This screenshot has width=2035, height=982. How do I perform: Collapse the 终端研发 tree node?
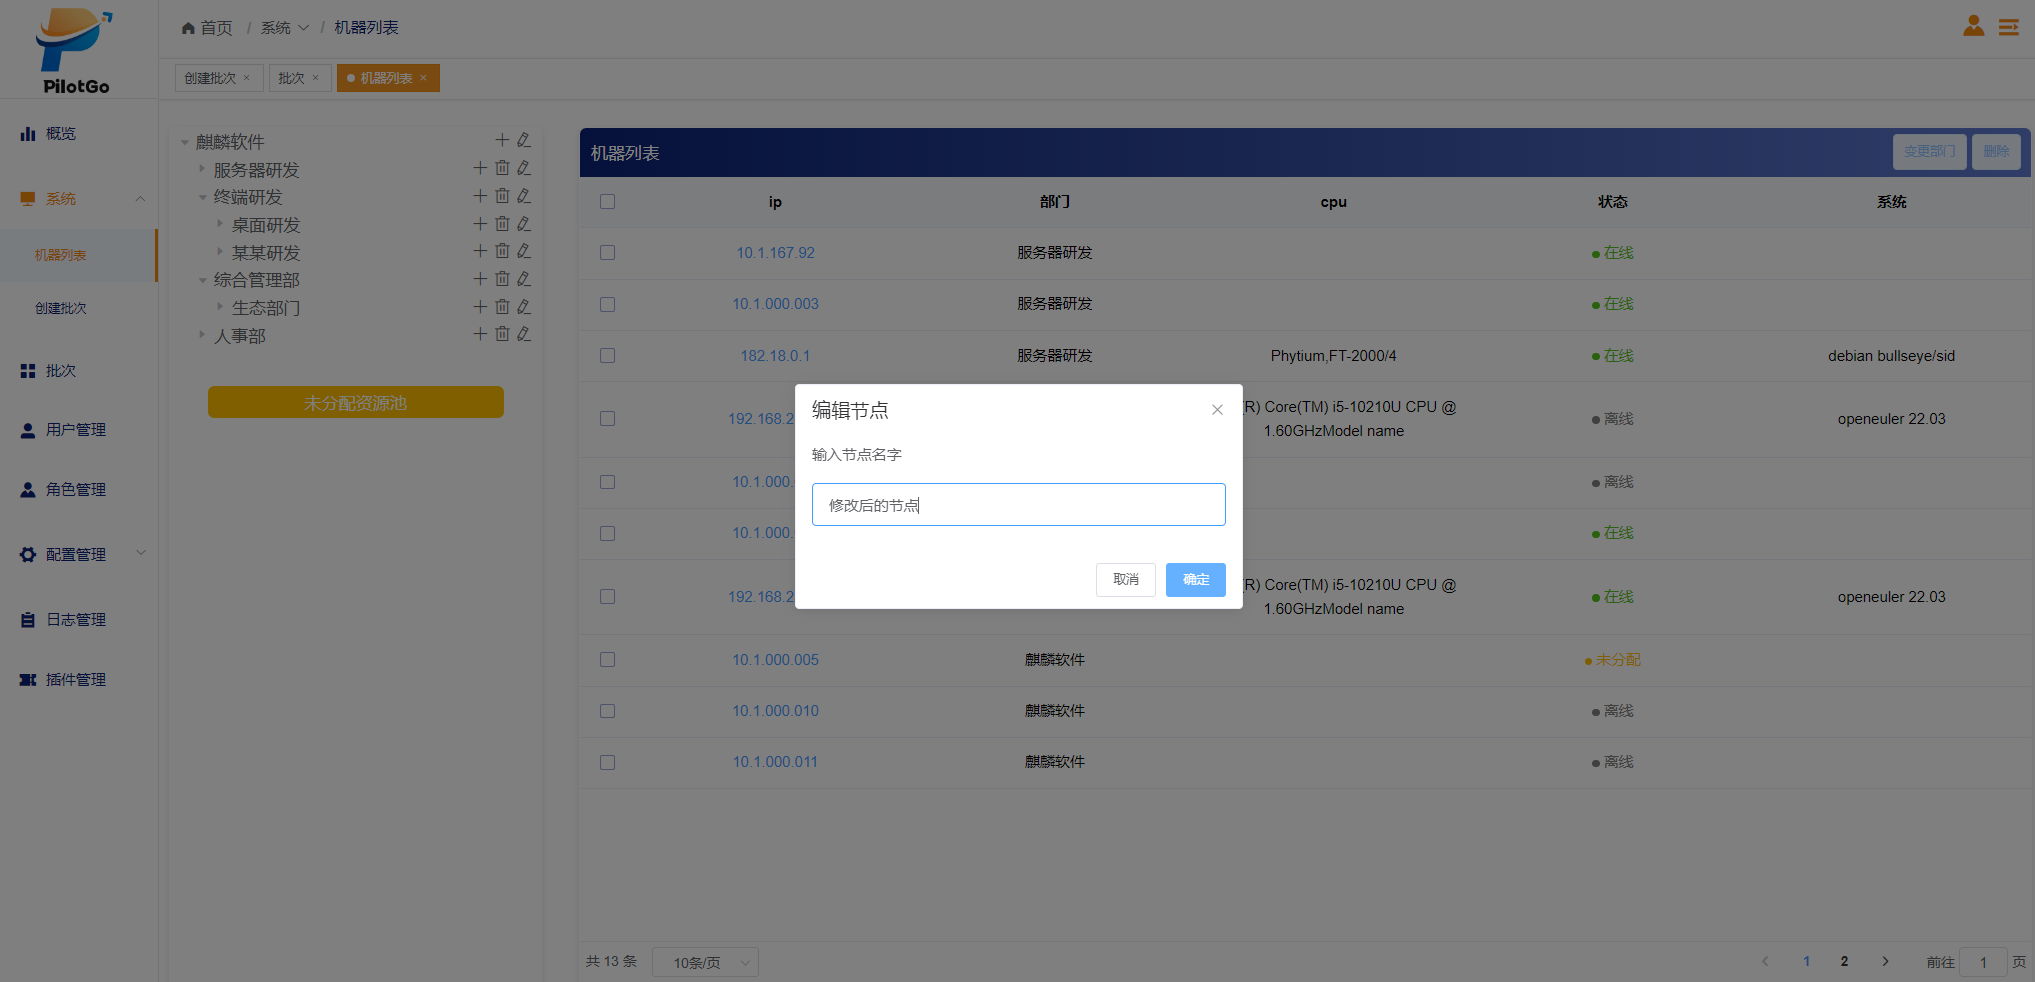tap(203, 197)
